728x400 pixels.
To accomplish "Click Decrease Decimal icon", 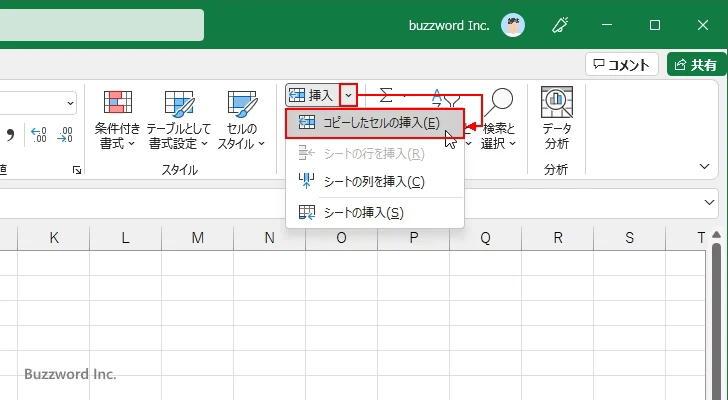I will coord(65,135).
